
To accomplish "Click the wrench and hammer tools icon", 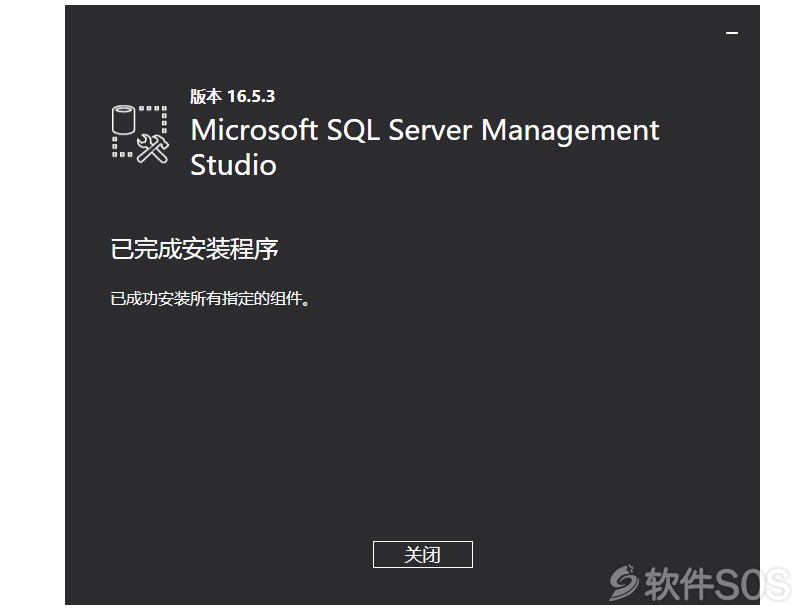I will click(x=153, y=149).
